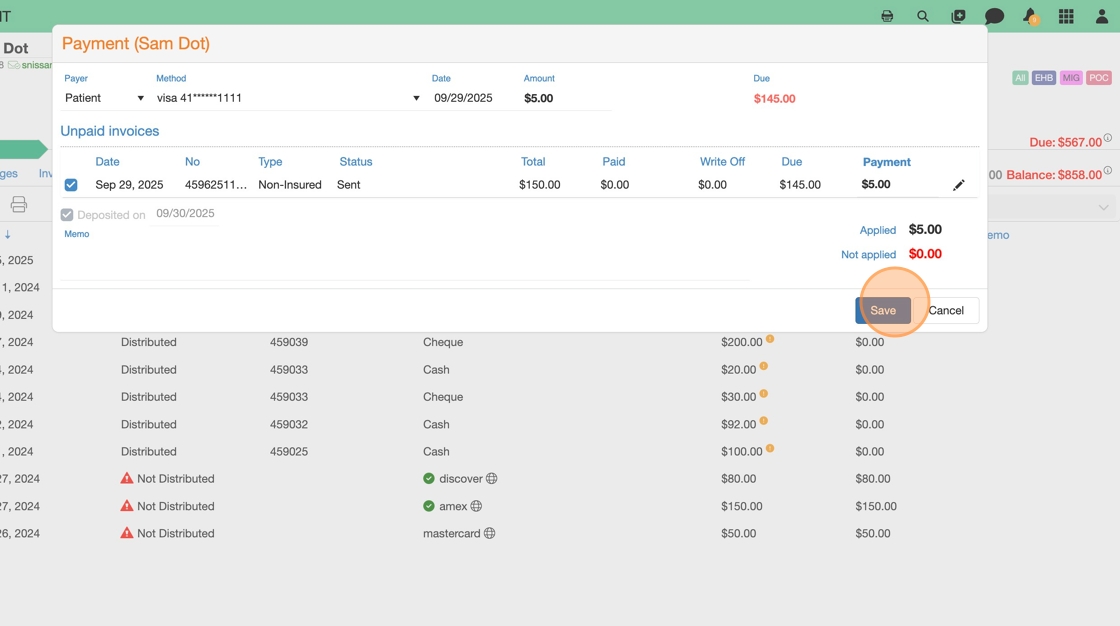This screenshot has width=1120, height=626.
Task: Open the chat messages icon
Action: (994, 16)
